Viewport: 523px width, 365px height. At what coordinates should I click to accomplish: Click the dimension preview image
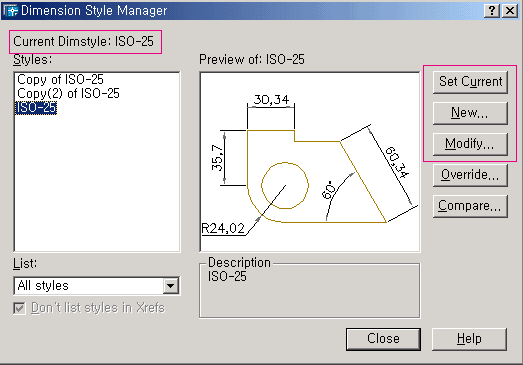point(310,162)
